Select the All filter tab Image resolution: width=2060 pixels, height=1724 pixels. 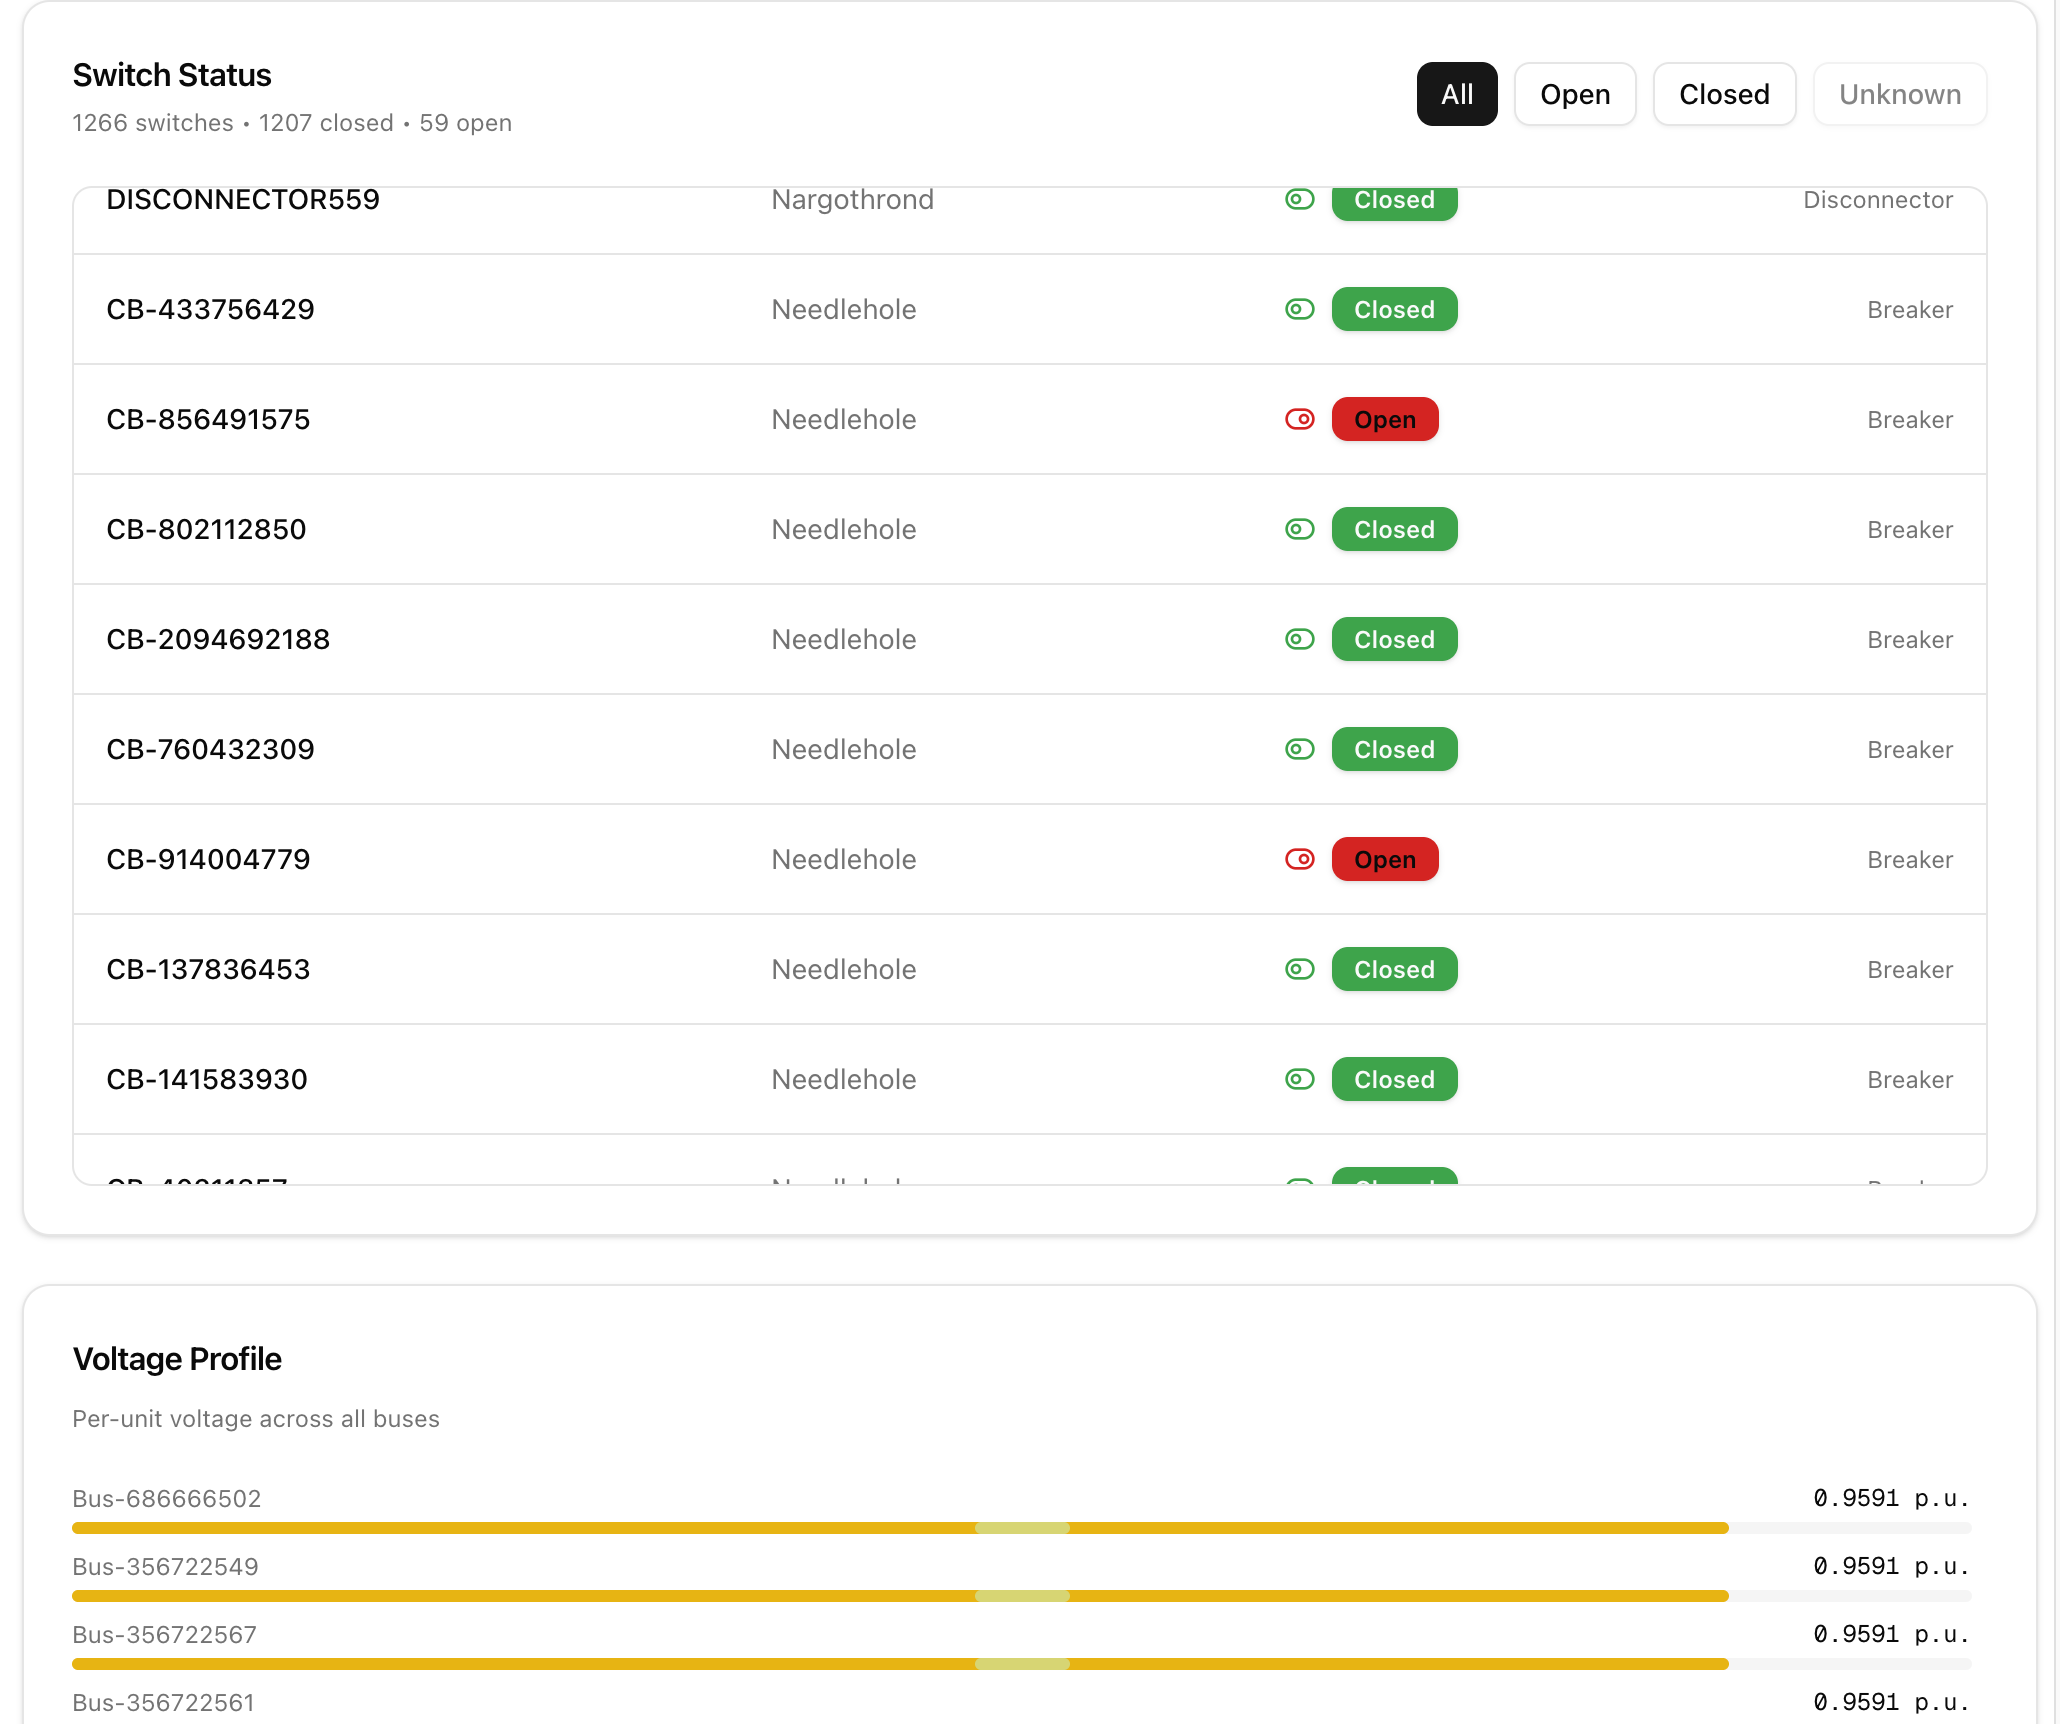tap(1456, 94)
